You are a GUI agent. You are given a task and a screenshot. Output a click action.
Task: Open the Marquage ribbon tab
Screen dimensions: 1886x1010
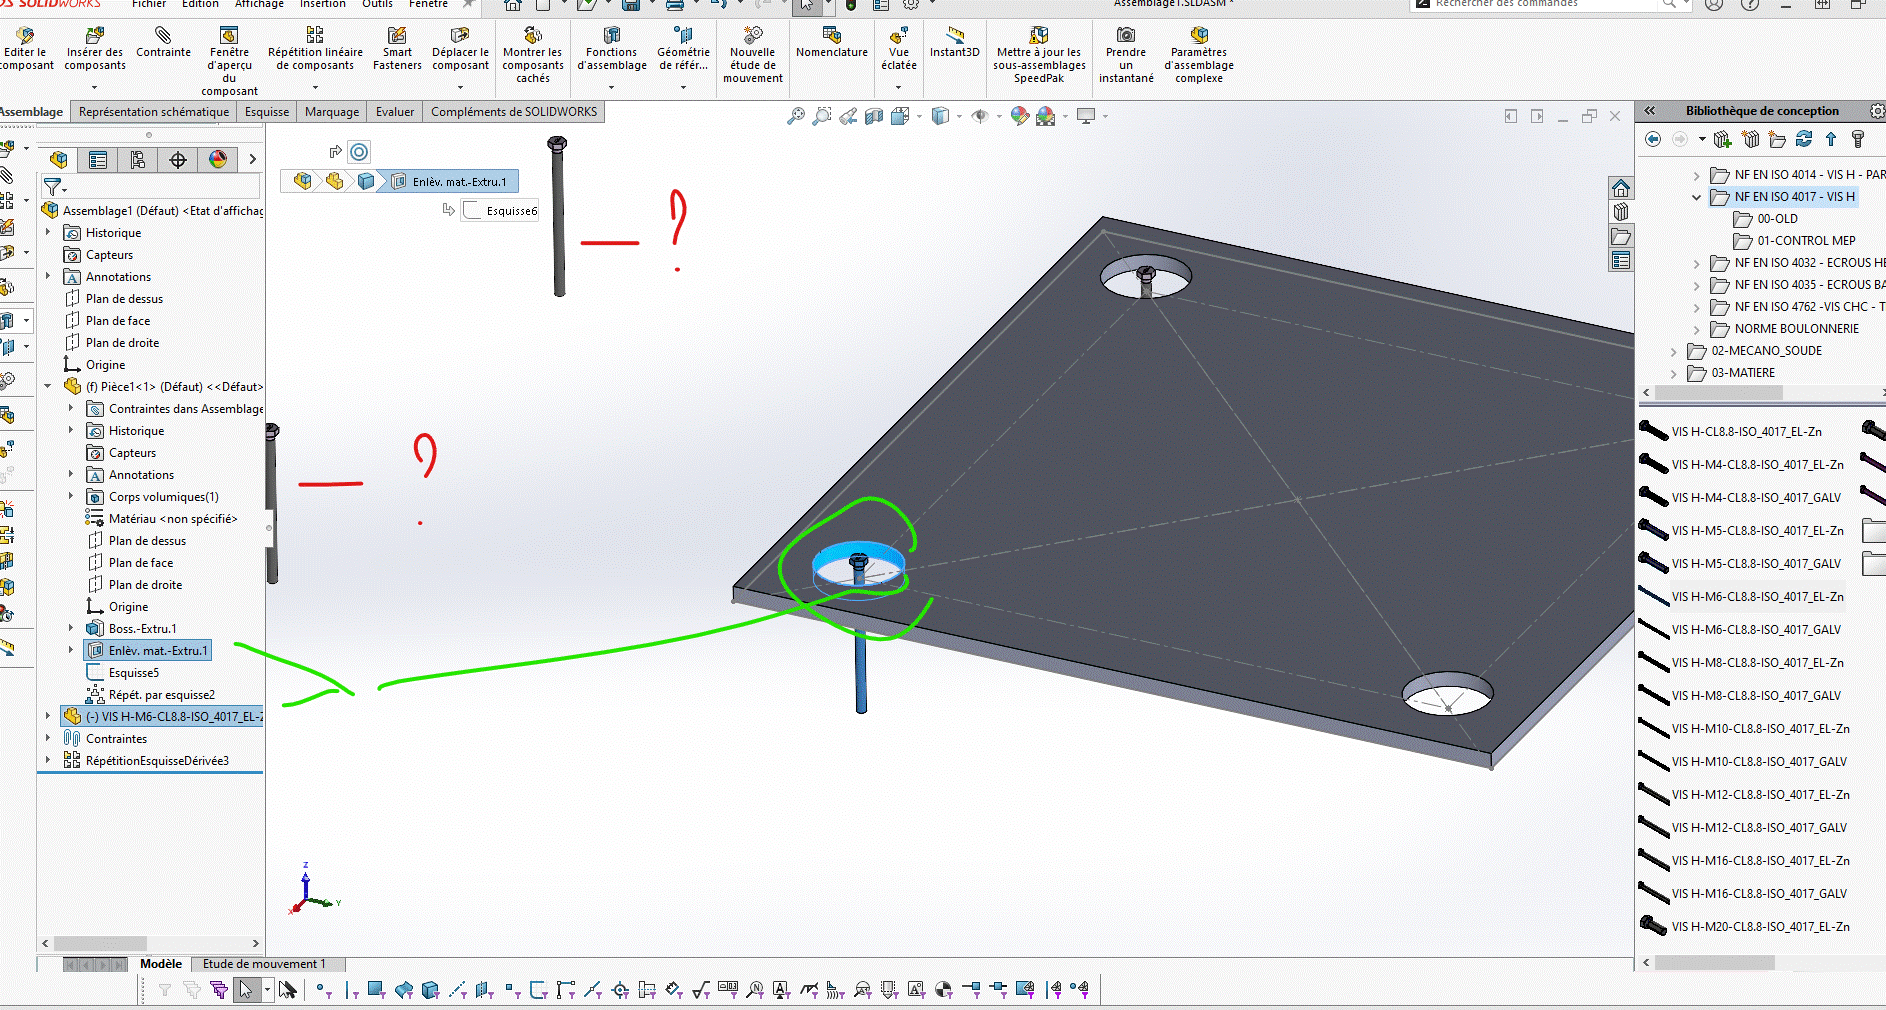(332, 112)
